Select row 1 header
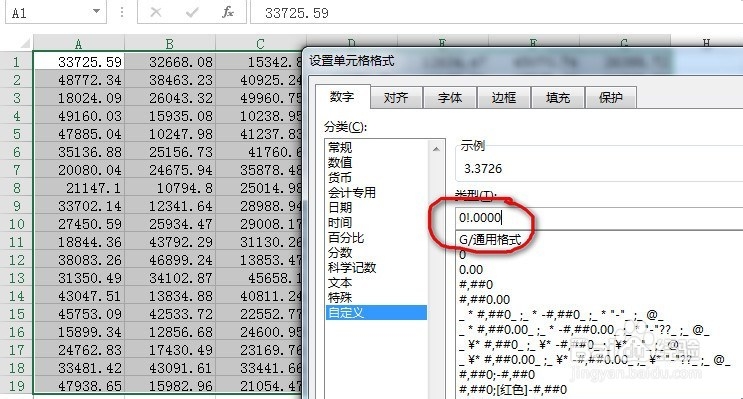This screenshot has height=399, width=743. (16, 62)
